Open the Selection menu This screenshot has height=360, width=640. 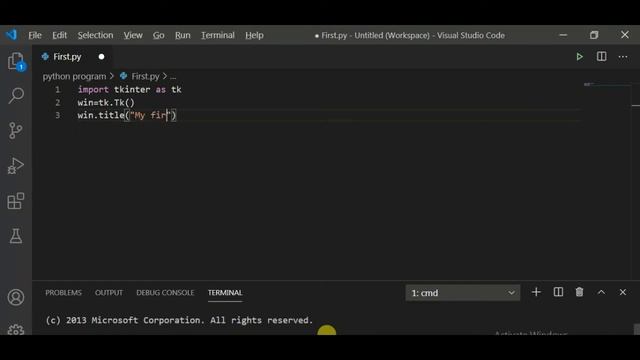click(x=96, y=36)
